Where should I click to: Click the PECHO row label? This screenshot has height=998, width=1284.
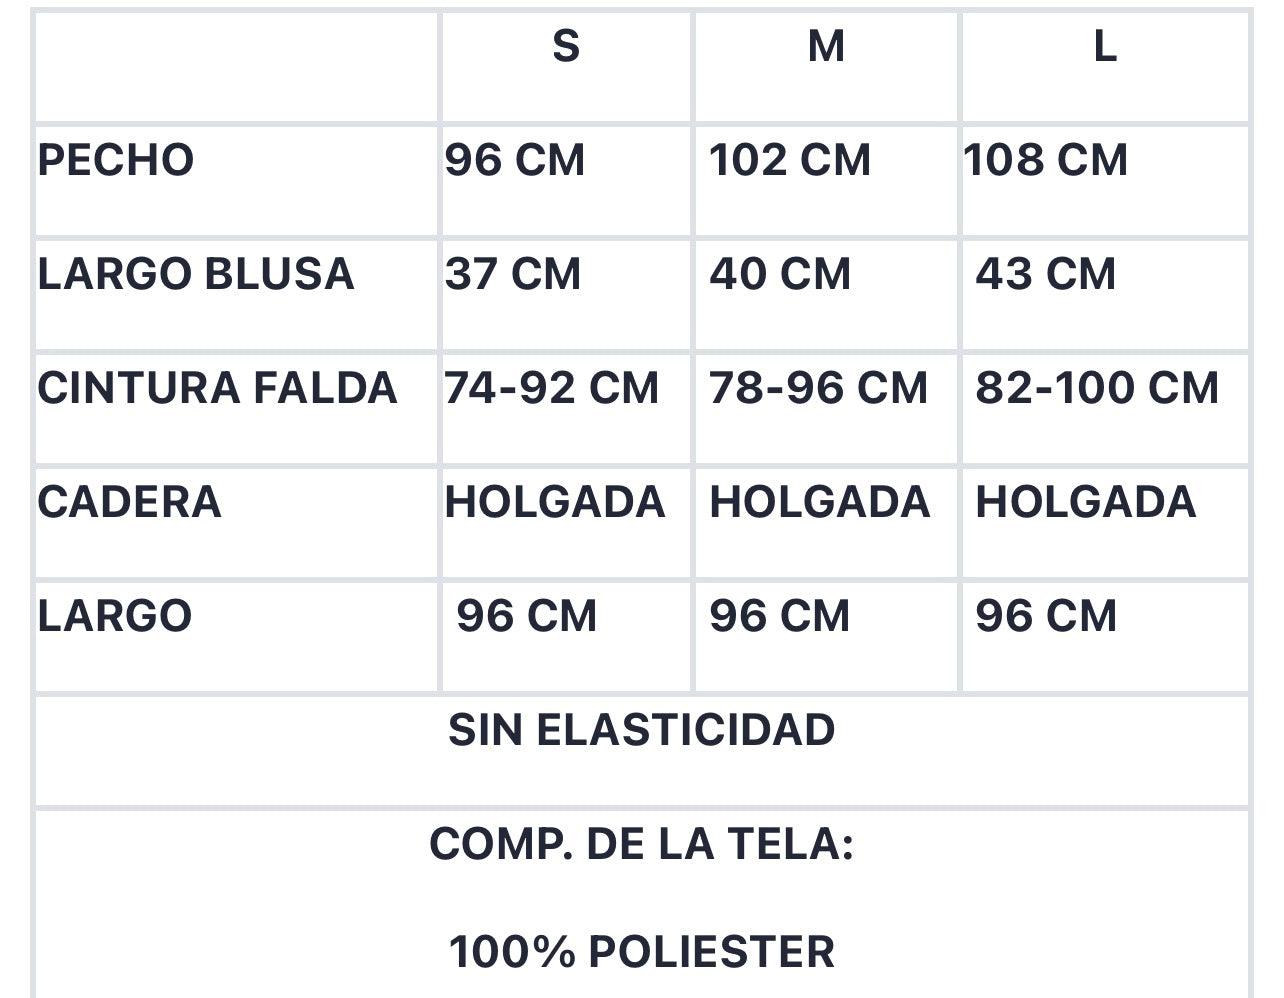tap(116, 160)
